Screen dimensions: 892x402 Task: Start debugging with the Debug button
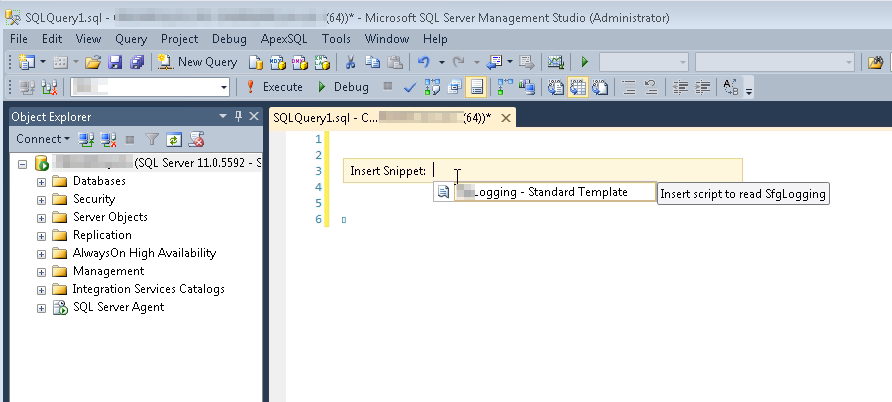click(342, 87)
